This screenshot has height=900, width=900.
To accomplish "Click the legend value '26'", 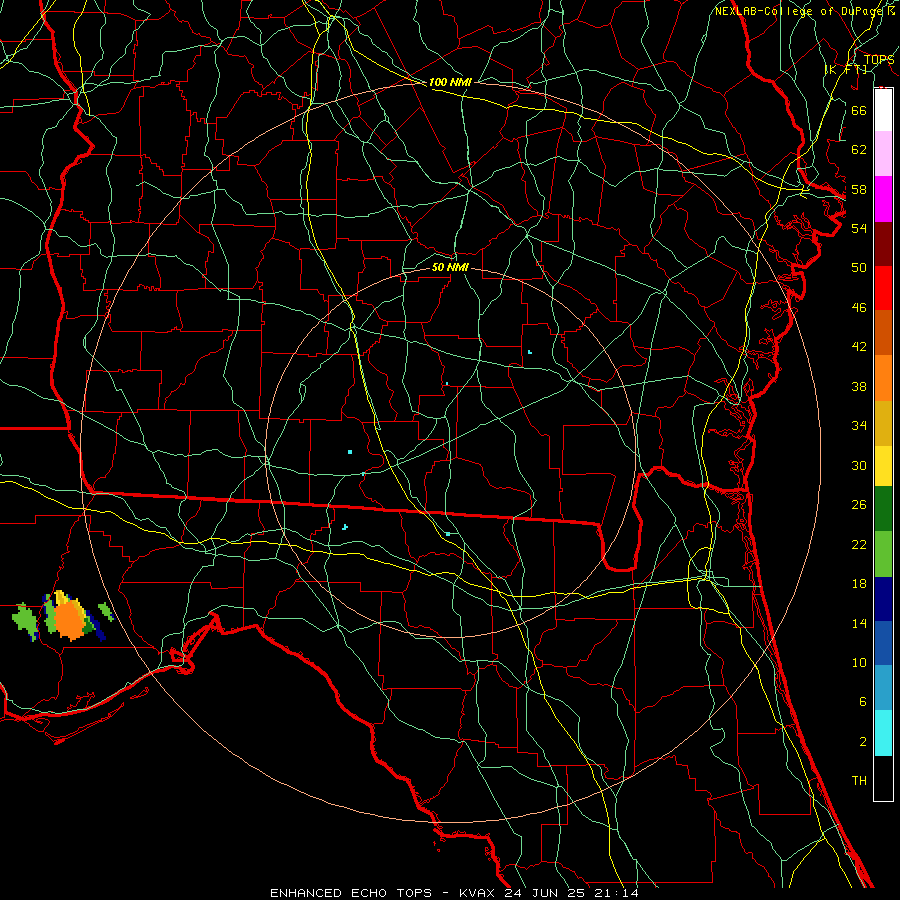I will pos(859,505).
